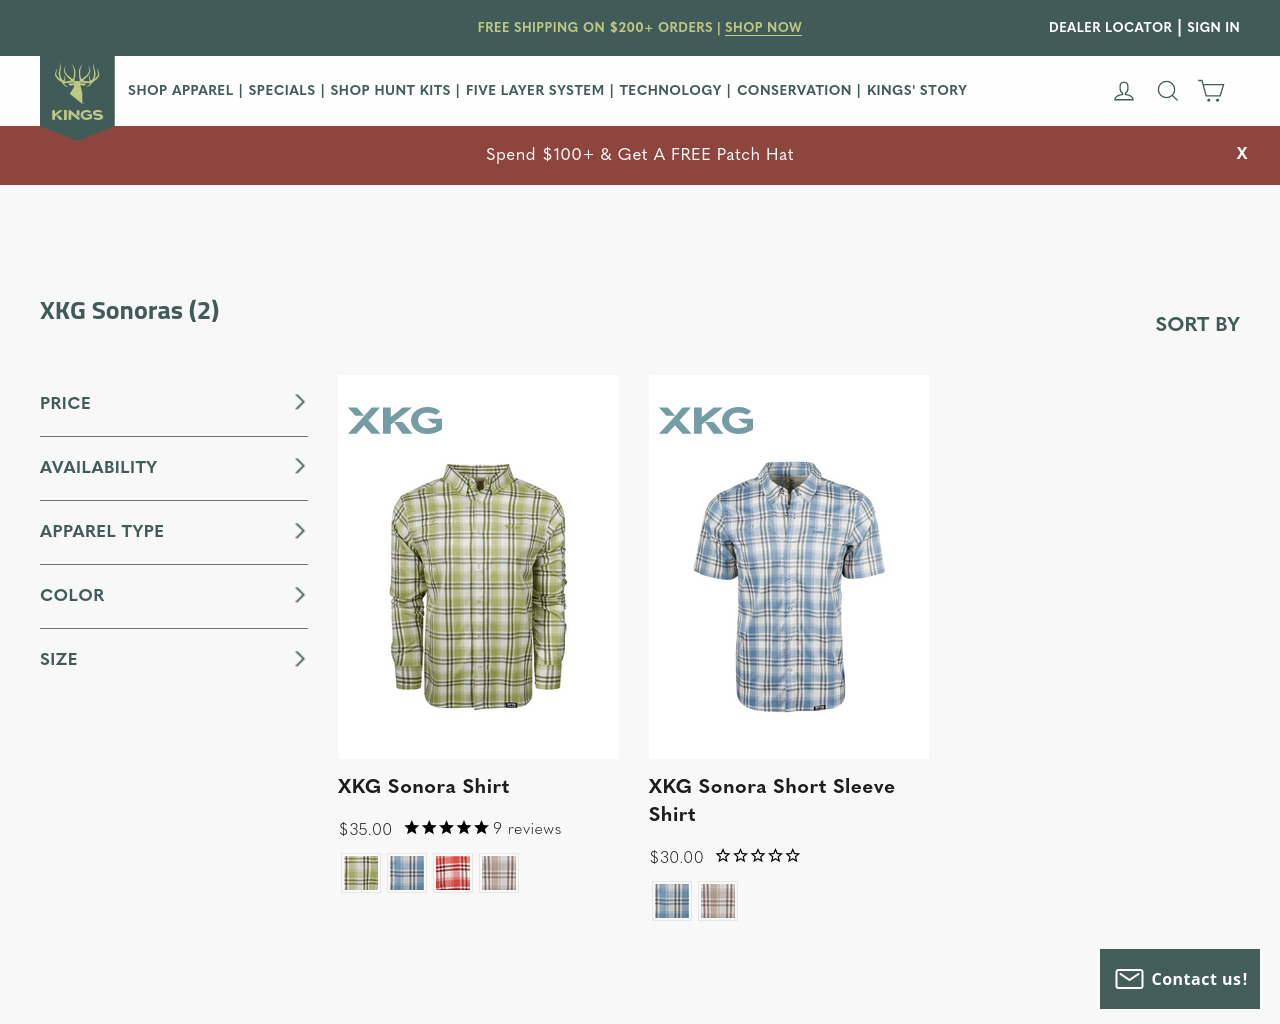Click SIGN IN link
Viewport: 1280px width, 1024px height.
[x=1213, y=27]
